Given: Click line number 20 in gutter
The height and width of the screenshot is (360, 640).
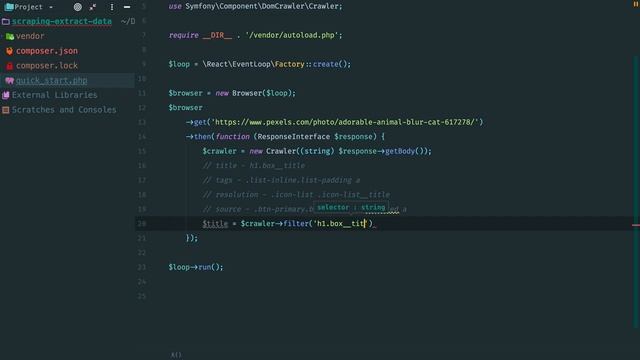Looking at the screenshot, I should click(x=142, y=224).
